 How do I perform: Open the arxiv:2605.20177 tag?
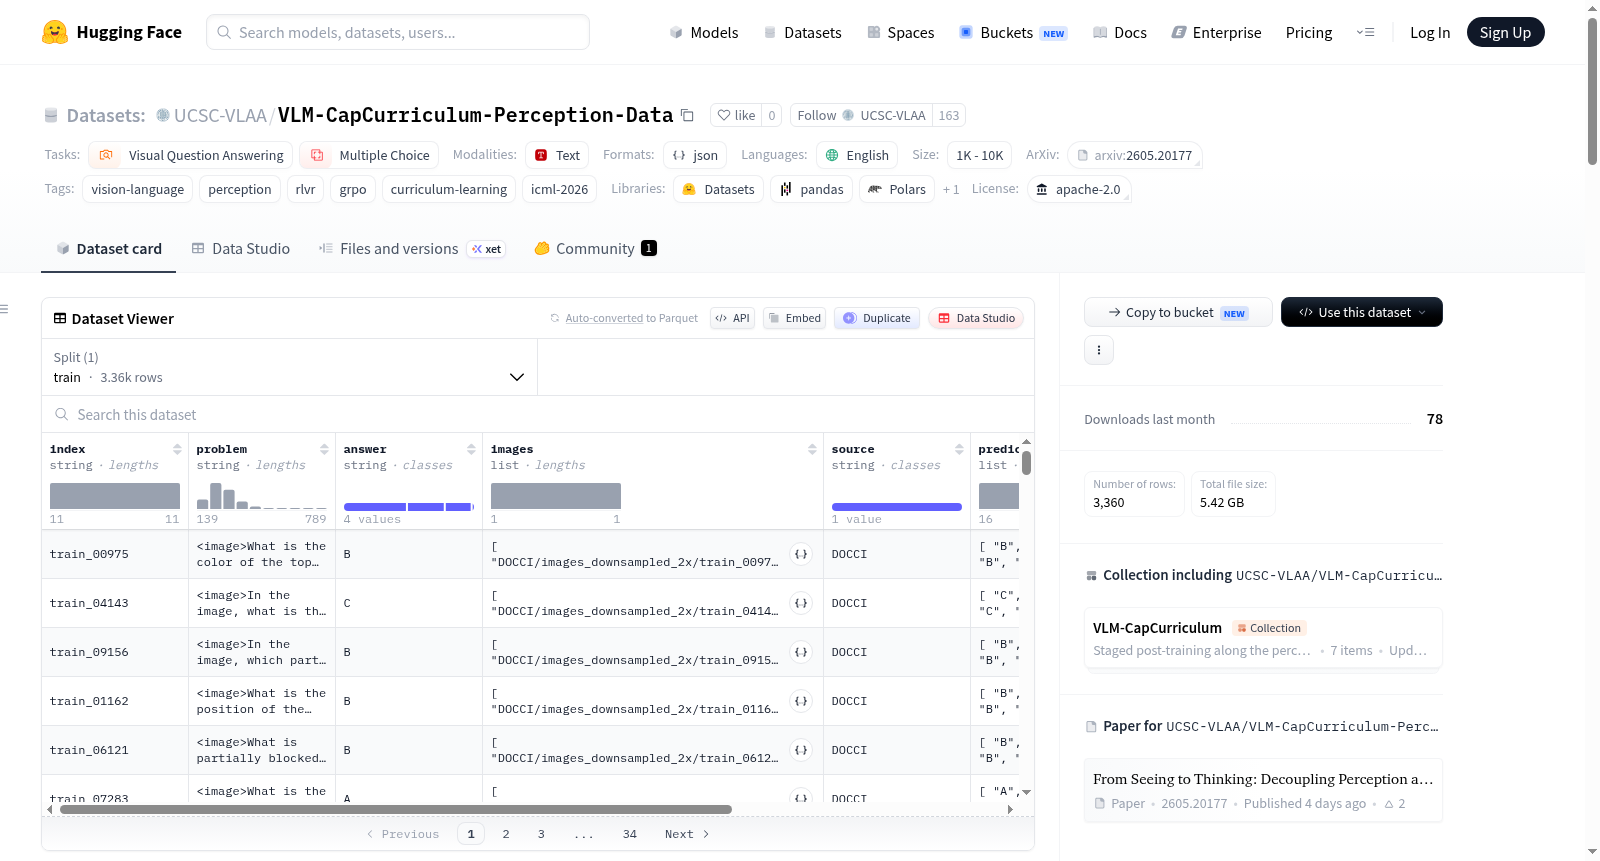(x=1134, y=155)
